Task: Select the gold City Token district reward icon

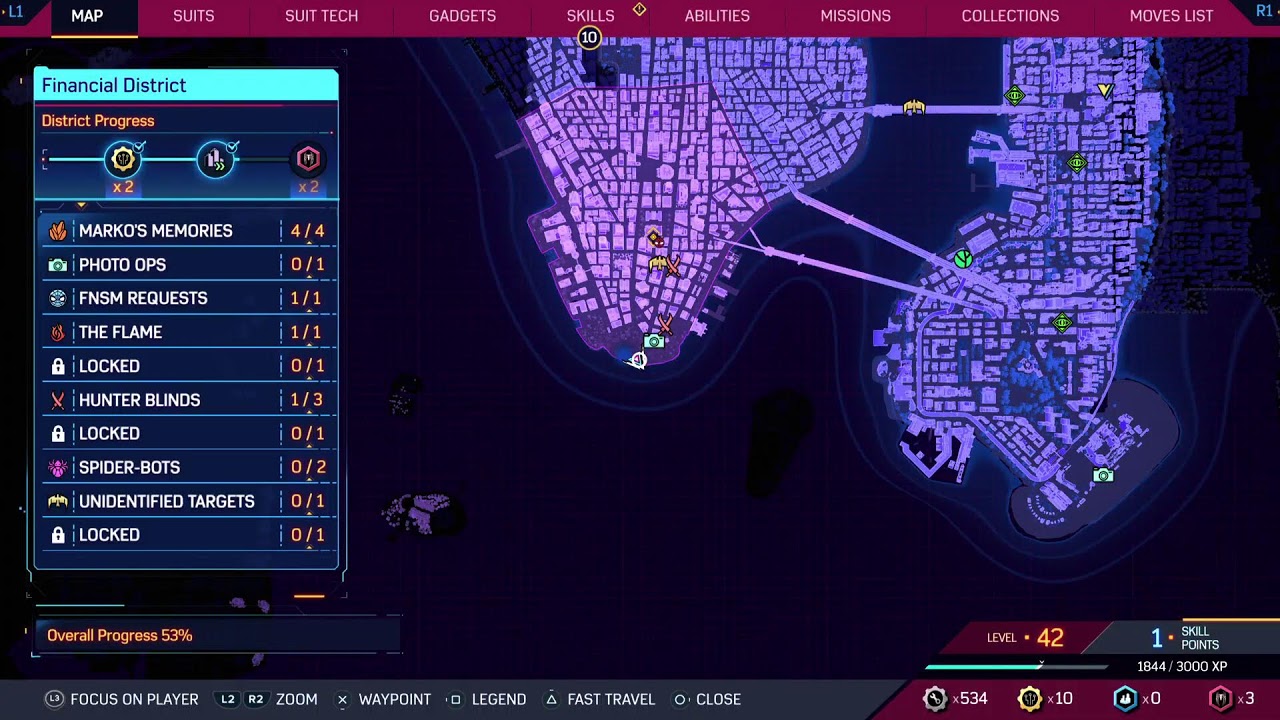Action: 123,159
